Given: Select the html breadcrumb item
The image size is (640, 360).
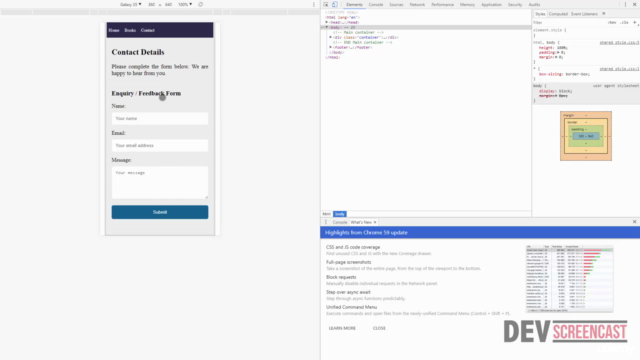Looking at the screenshot, I should (327, 214).
